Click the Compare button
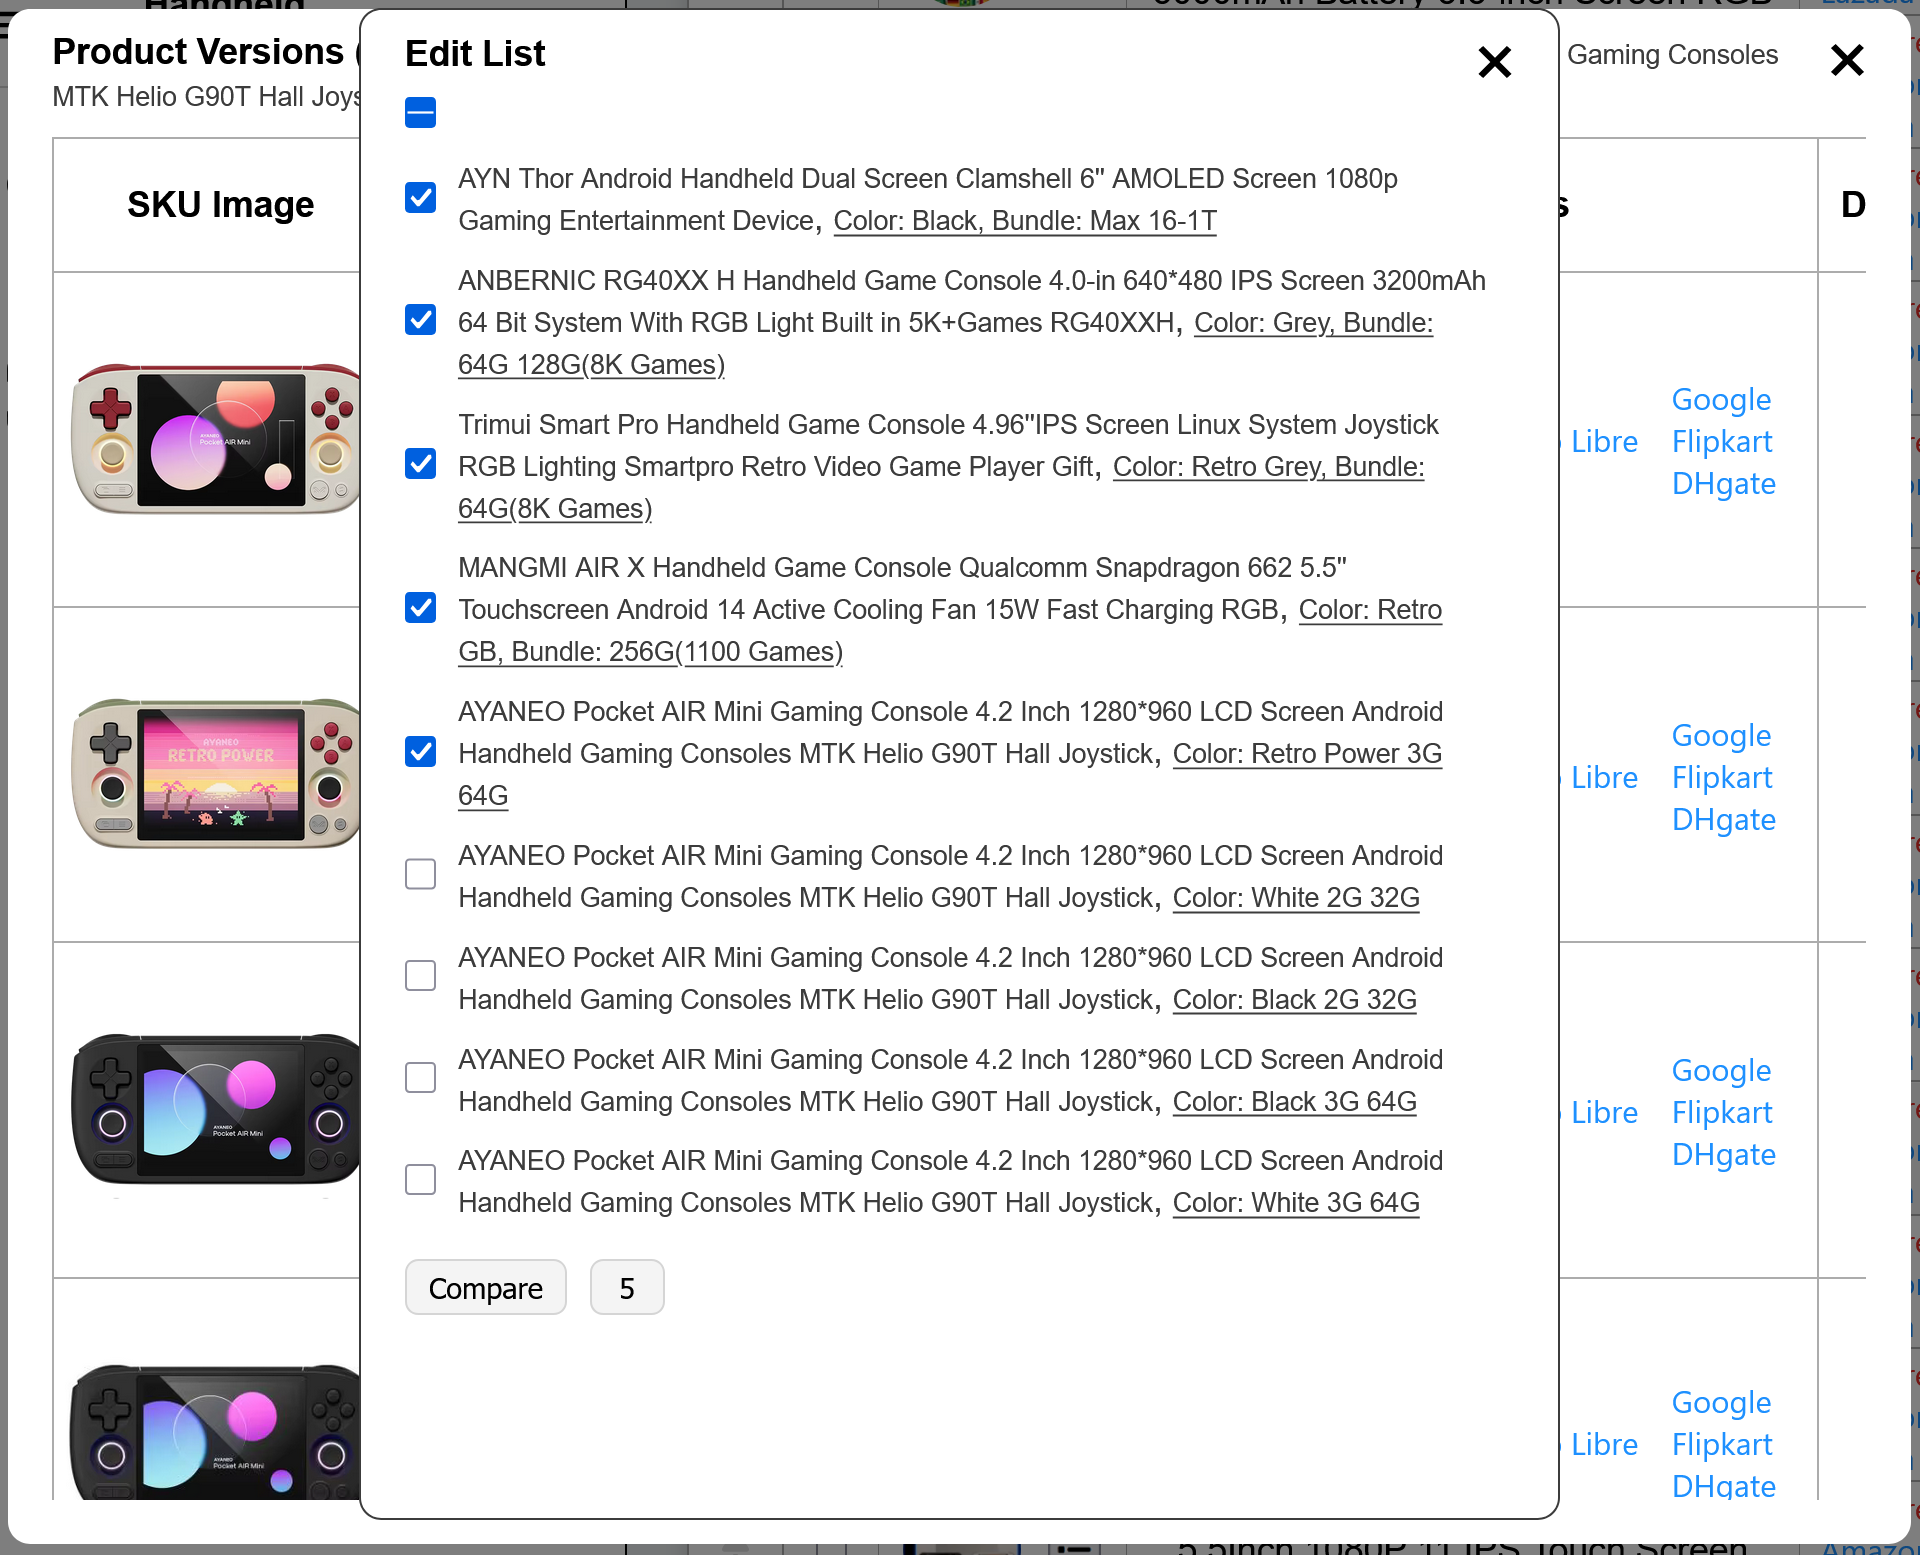The height and width of the screenshot is (1555, 1920). [486, 1288]
